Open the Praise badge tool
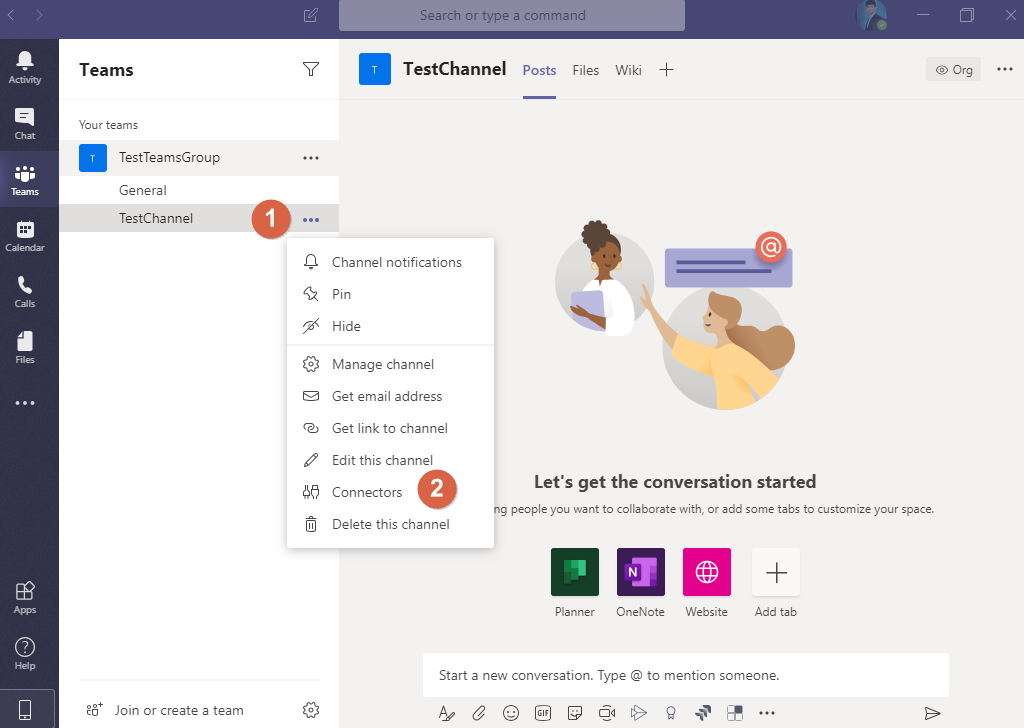Screen dimensions: 1024x728 point(671,713)
